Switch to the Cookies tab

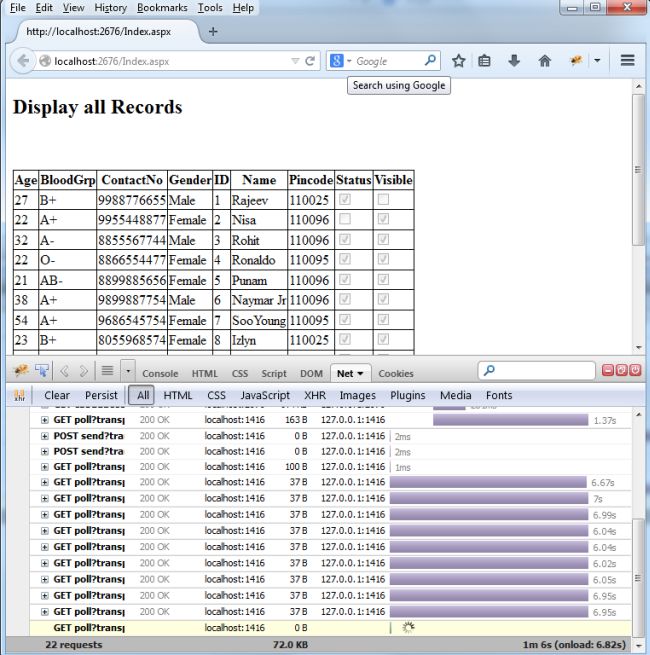point(396,373)
